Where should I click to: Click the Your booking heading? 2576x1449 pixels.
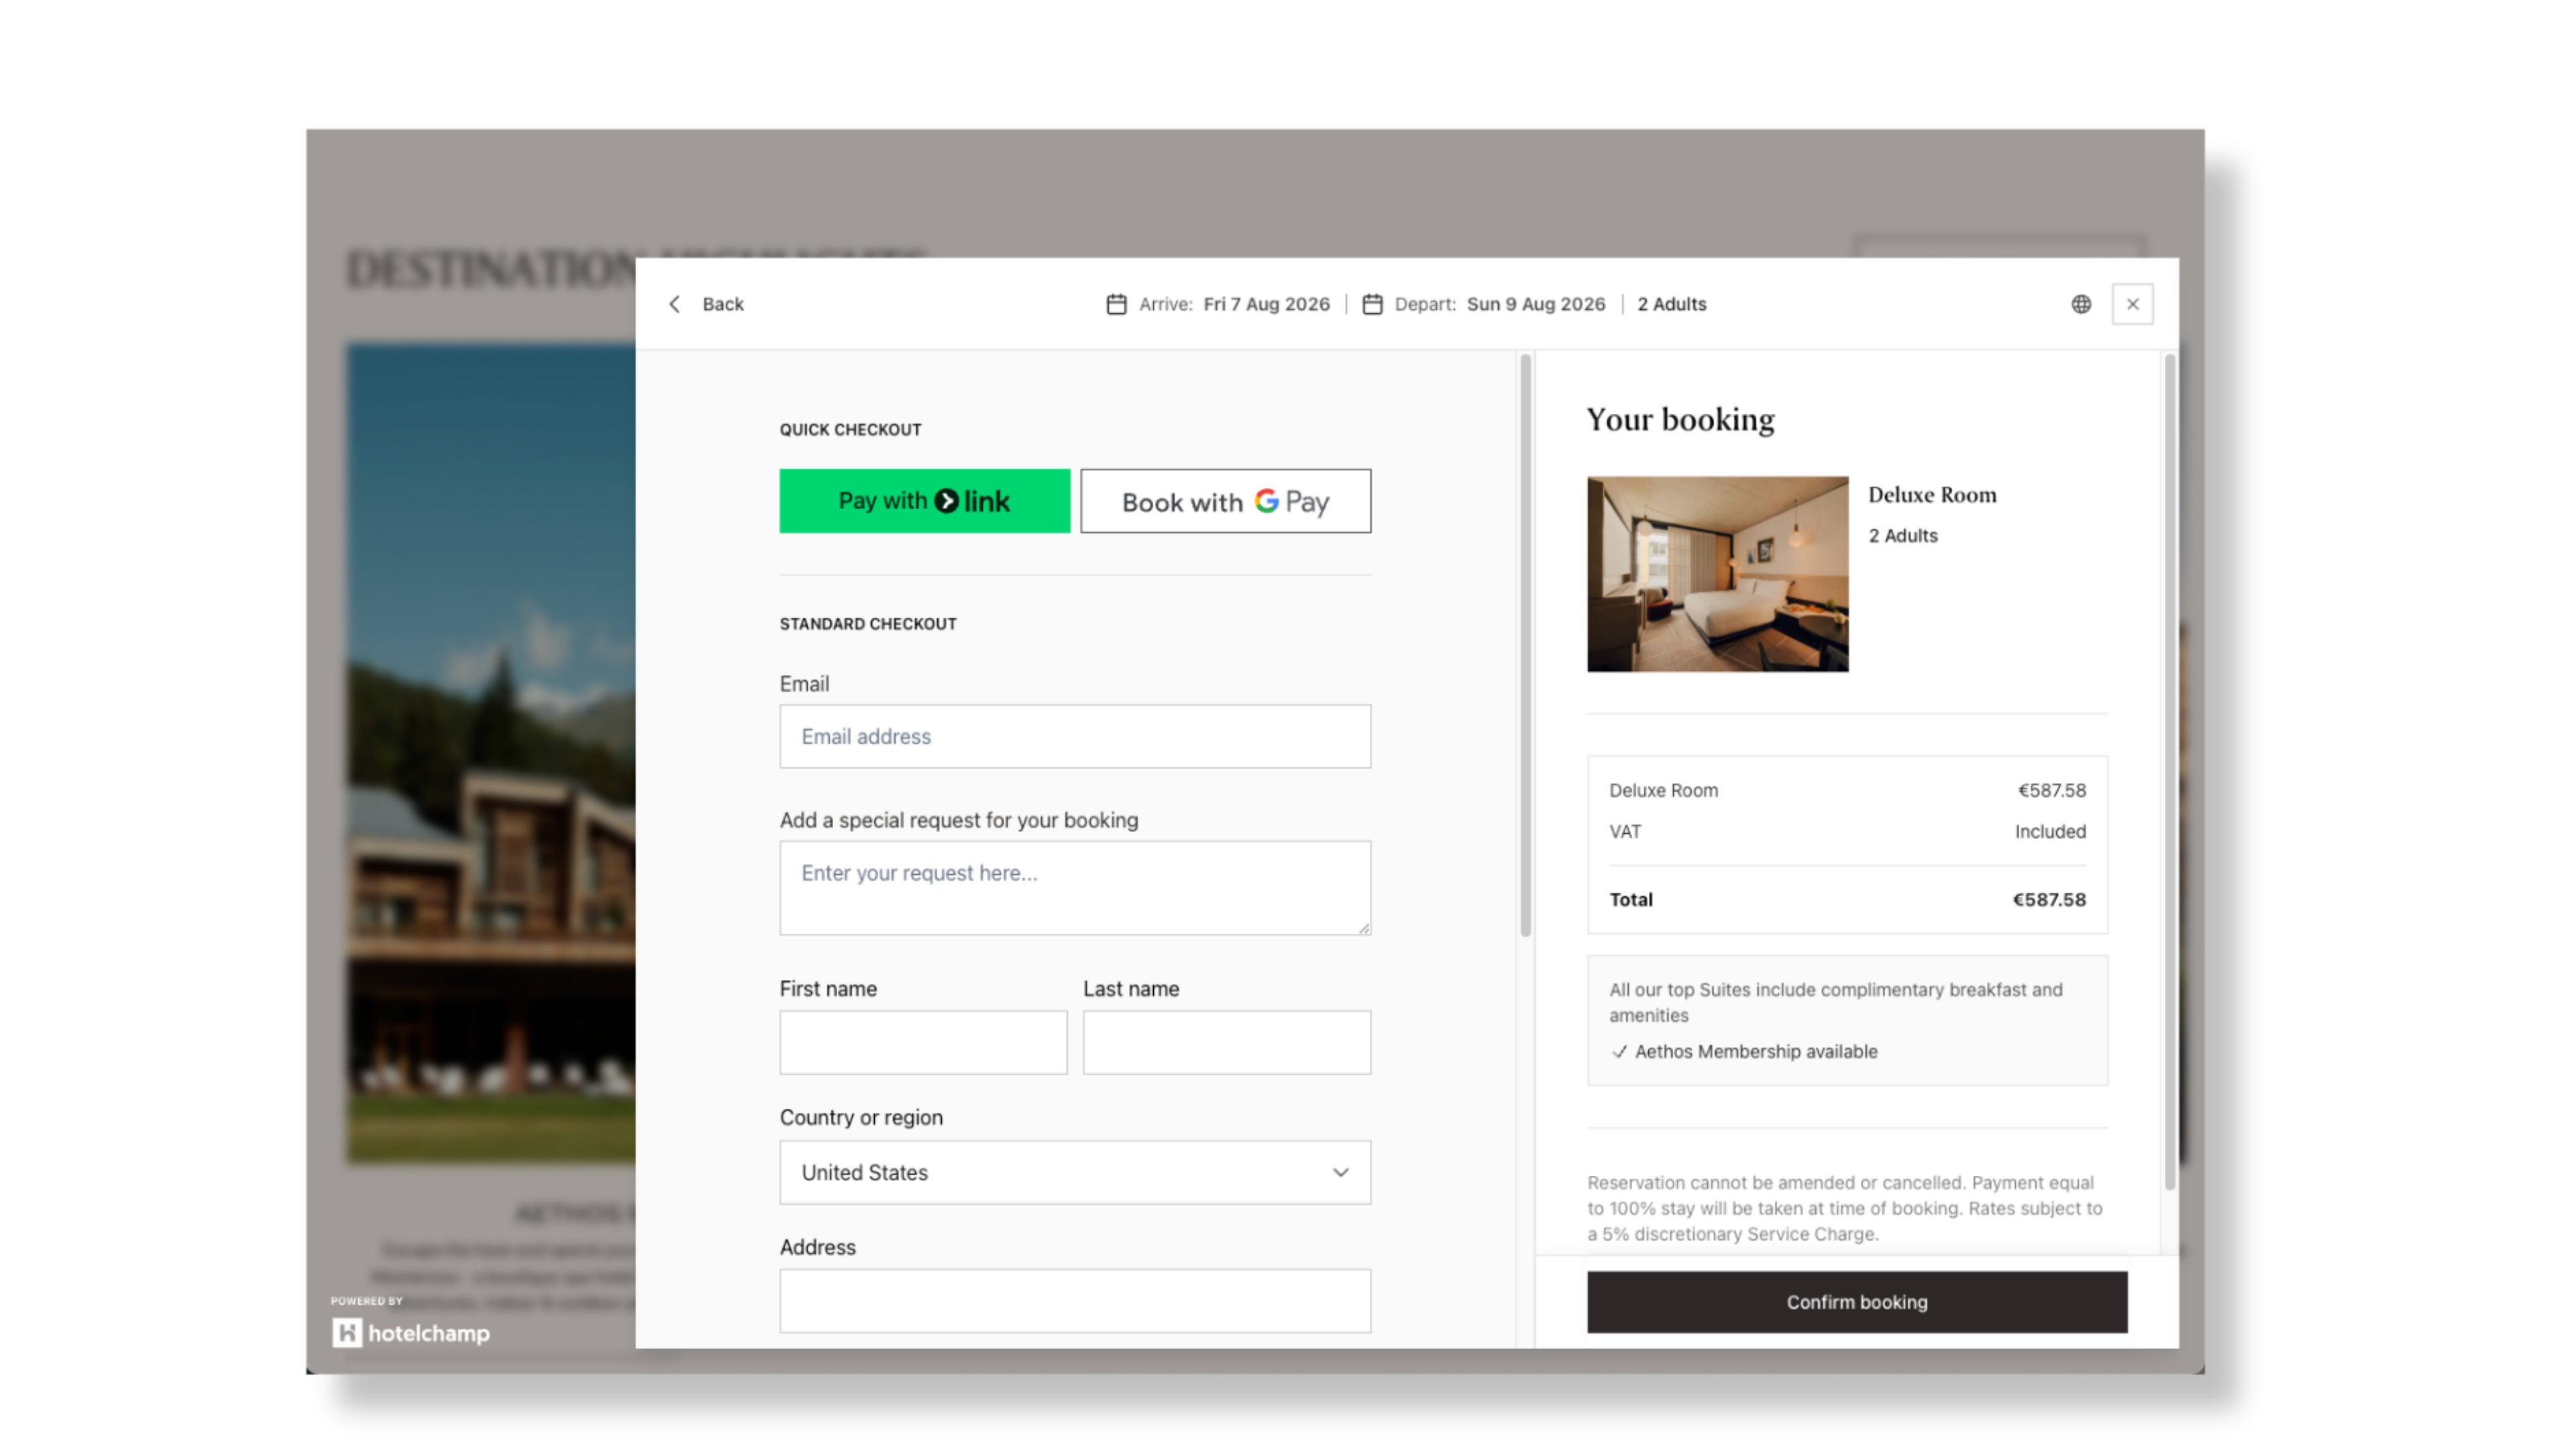pyautogui.click(x=1680, y=419)
